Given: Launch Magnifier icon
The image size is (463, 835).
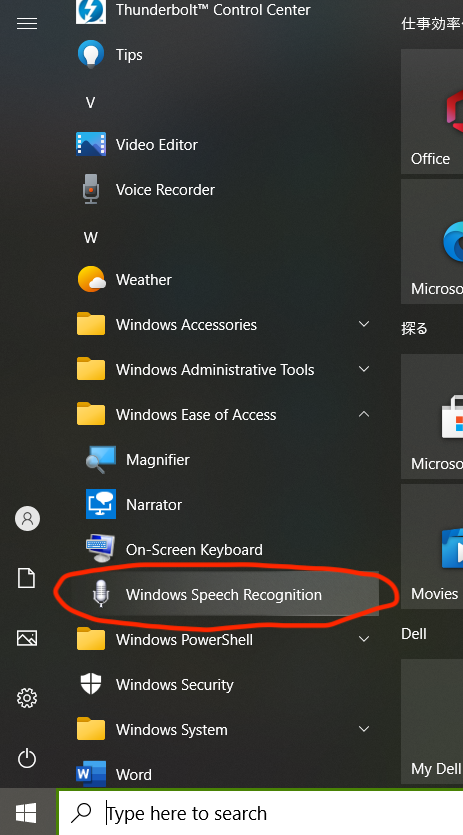Looking at the screenshot, I should point(101,459).
